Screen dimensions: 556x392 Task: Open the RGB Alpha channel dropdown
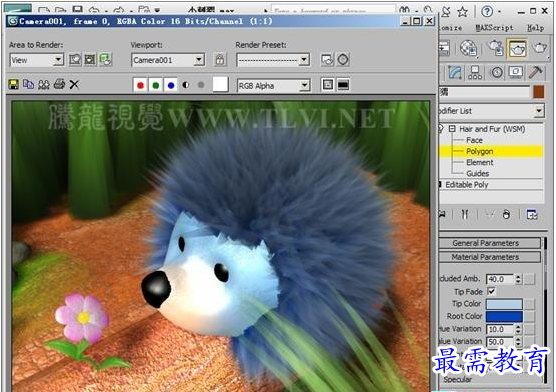[x=274, y=85]
